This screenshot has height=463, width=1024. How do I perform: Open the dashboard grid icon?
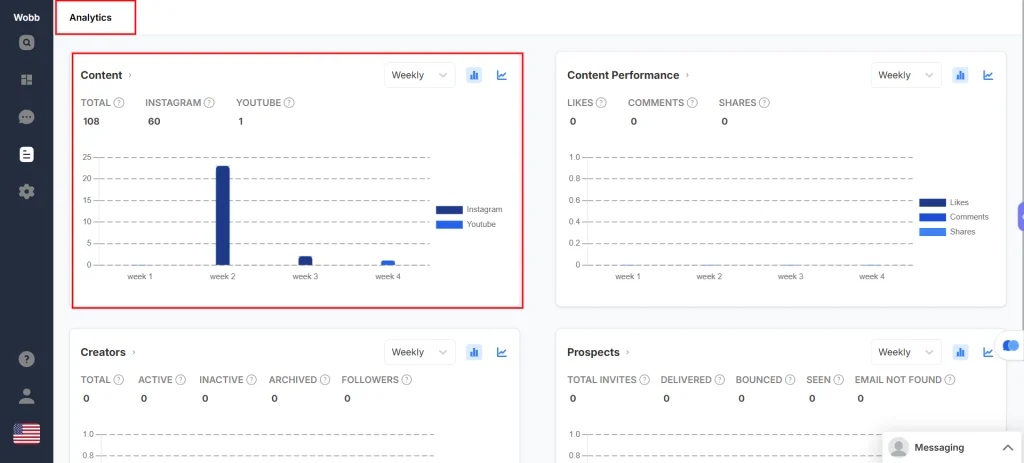(26, 80)
